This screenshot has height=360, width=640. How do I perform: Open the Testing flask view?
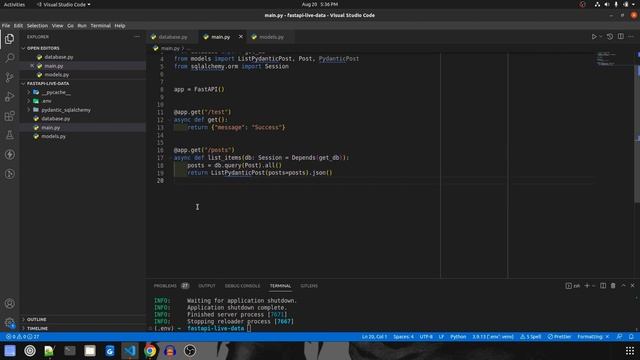[9, 135]
